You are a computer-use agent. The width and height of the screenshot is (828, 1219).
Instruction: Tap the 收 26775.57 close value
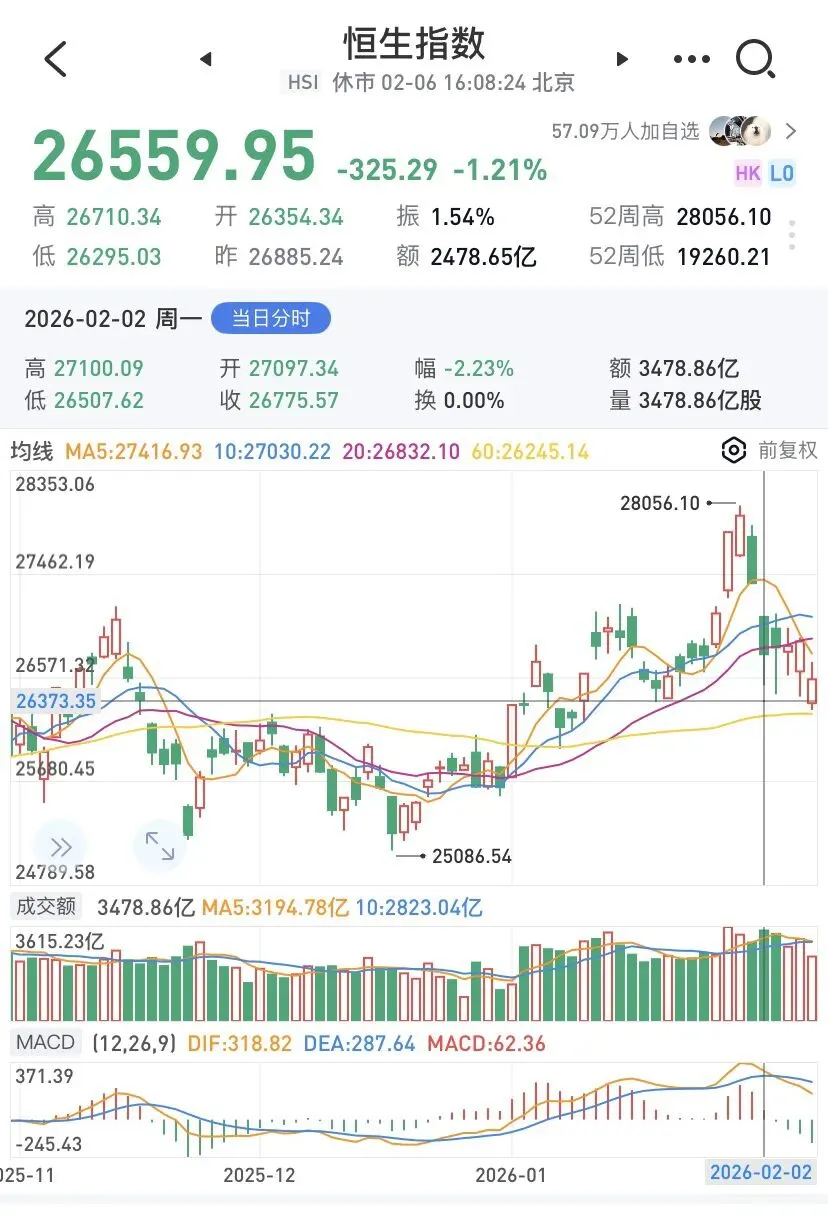click(x=279, y=401)
